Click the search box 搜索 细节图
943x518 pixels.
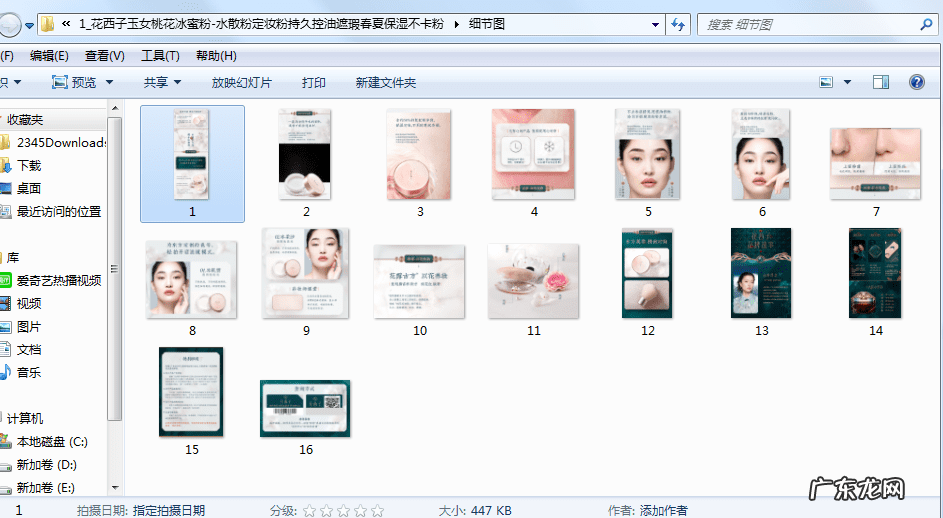pos(800,24)
